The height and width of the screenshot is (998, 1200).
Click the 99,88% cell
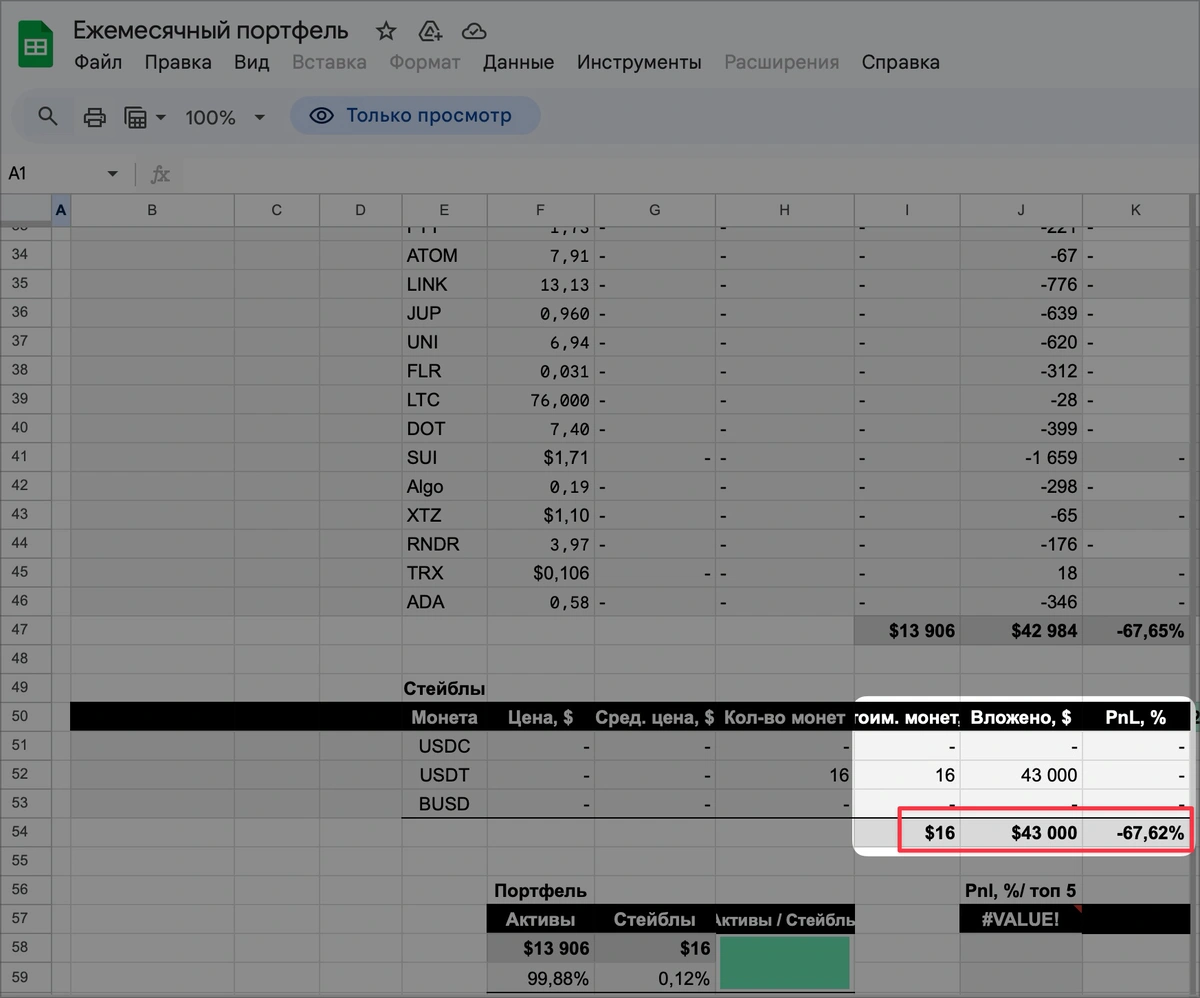(541, 977)
